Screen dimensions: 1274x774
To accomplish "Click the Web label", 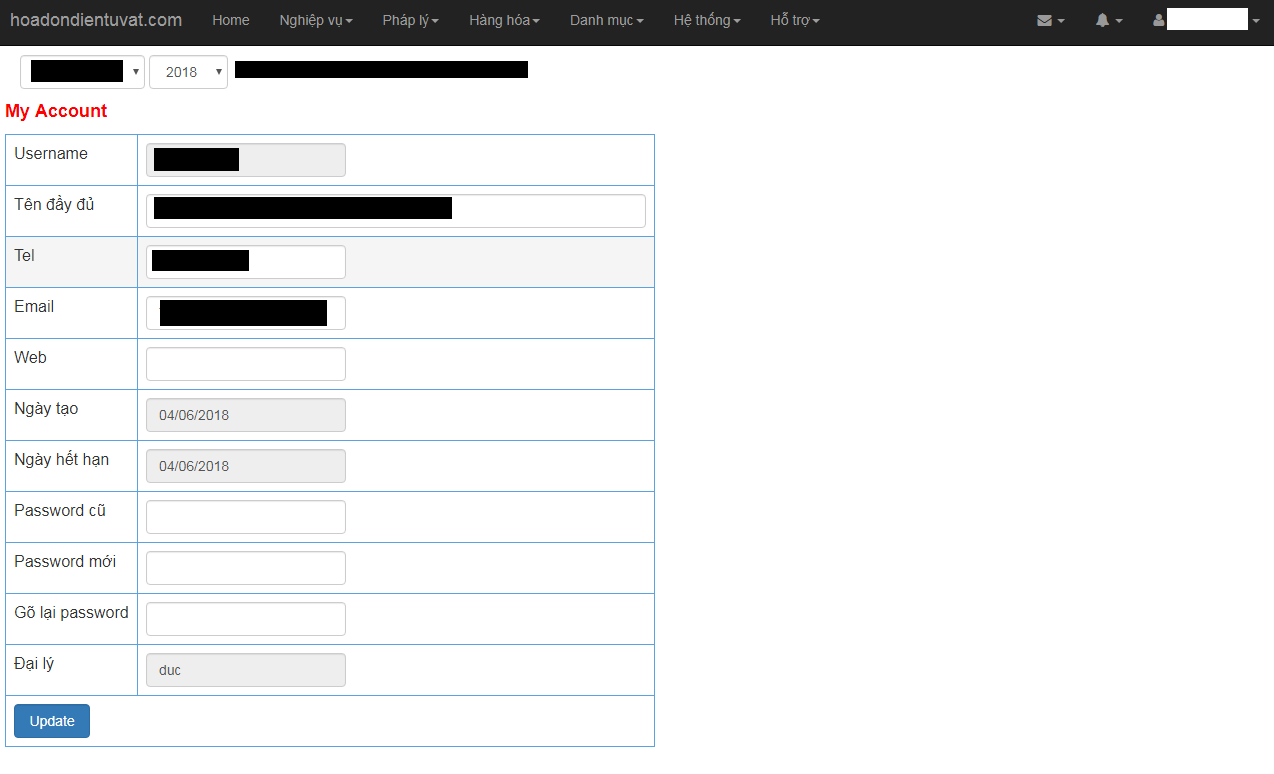I will tap(30, 357).
